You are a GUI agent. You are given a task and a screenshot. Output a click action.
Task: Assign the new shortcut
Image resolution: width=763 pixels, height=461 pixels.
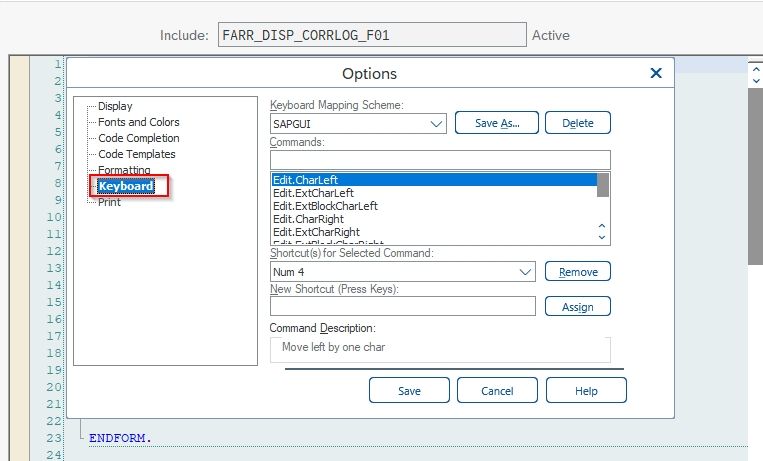[578, 307]
